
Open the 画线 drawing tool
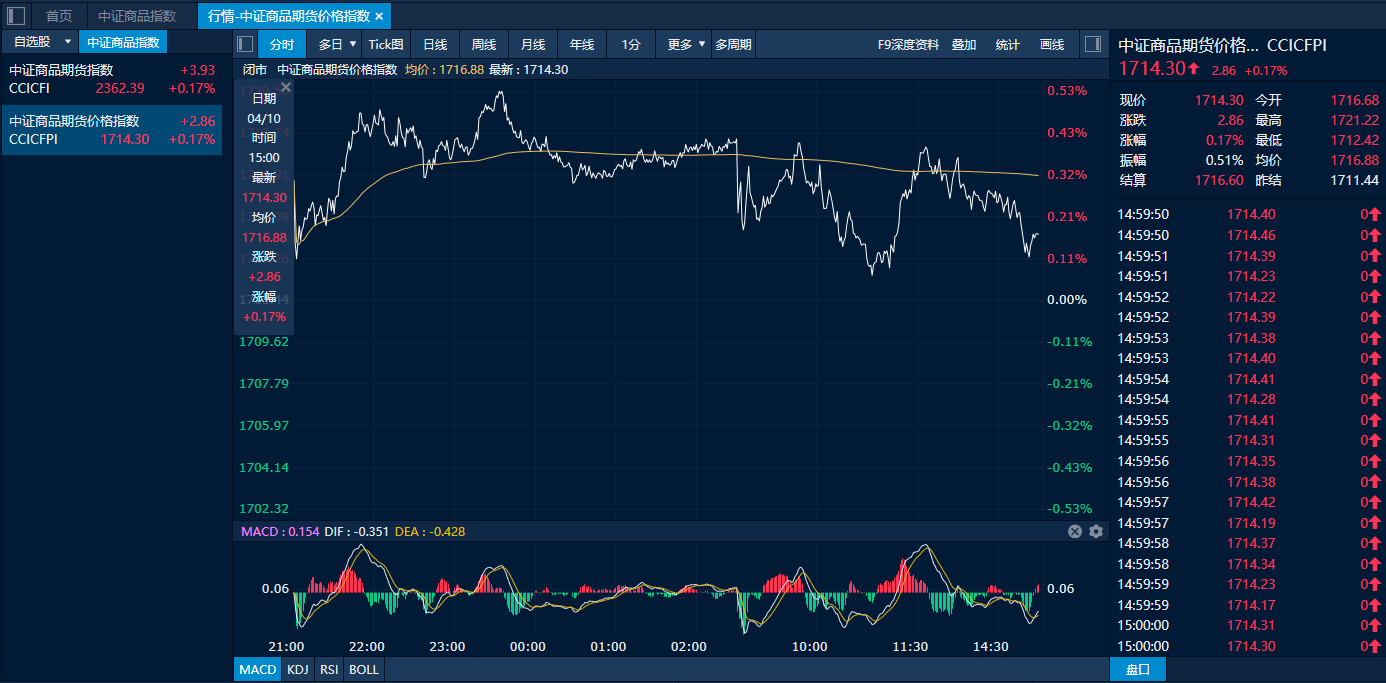pyautogui.click(x=1052, y=44)
